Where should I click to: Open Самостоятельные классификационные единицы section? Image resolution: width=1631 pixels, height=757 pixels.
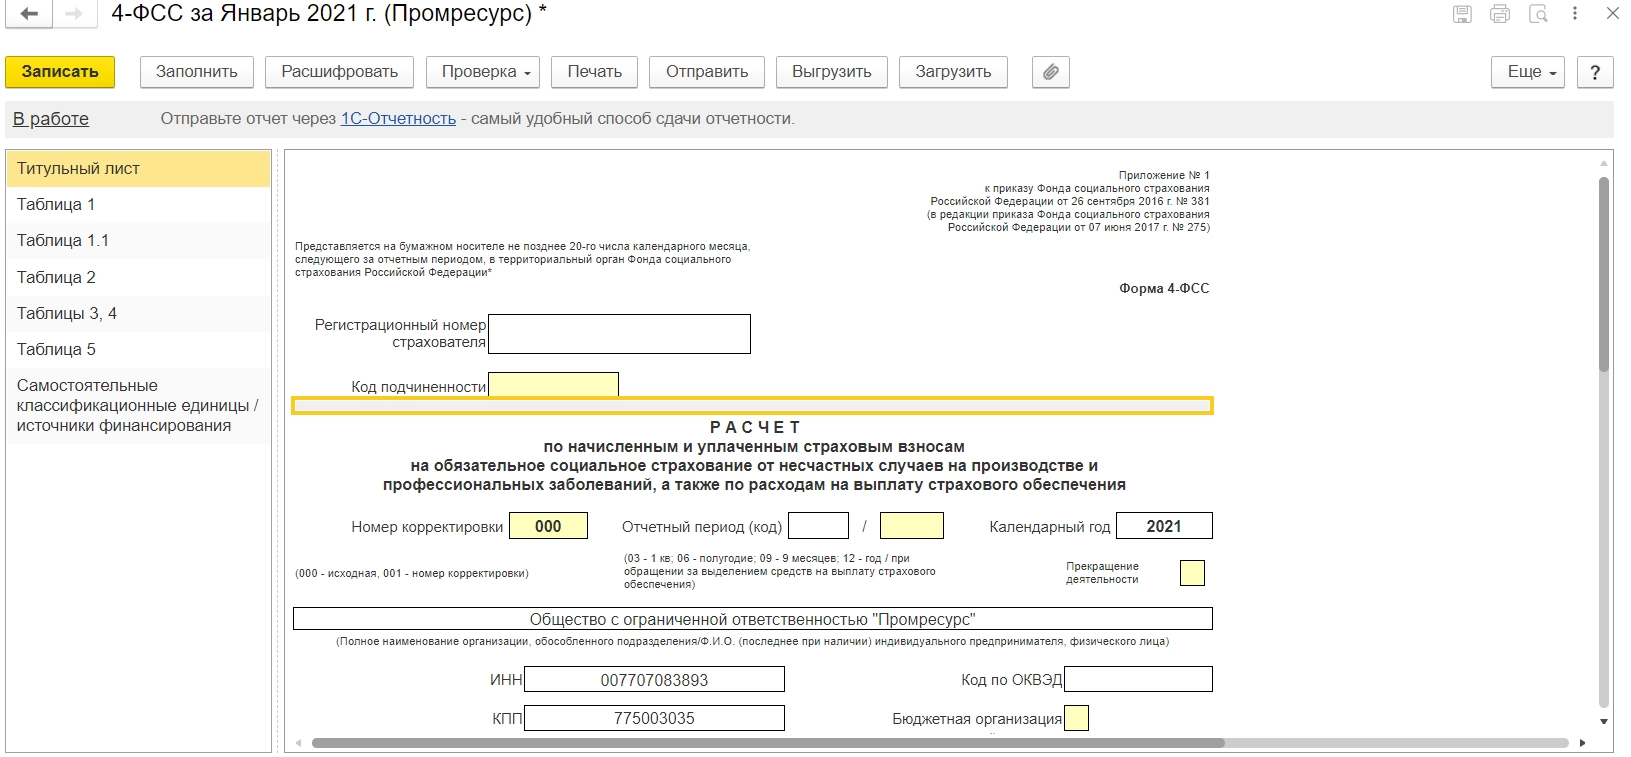[x=138, y=406]
